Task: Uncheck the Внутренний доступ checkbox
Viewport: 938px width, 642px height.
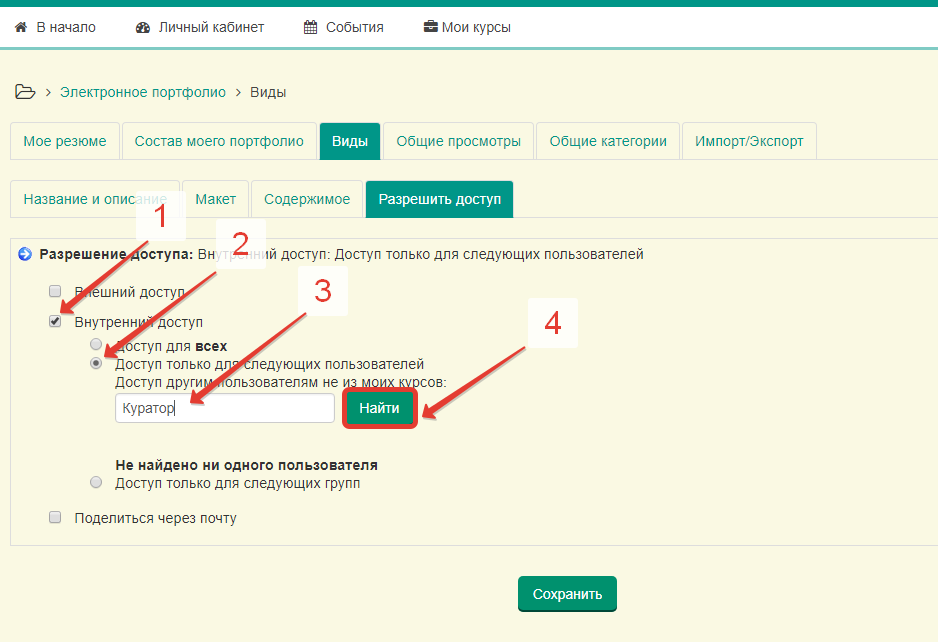Action: point(56,322)
